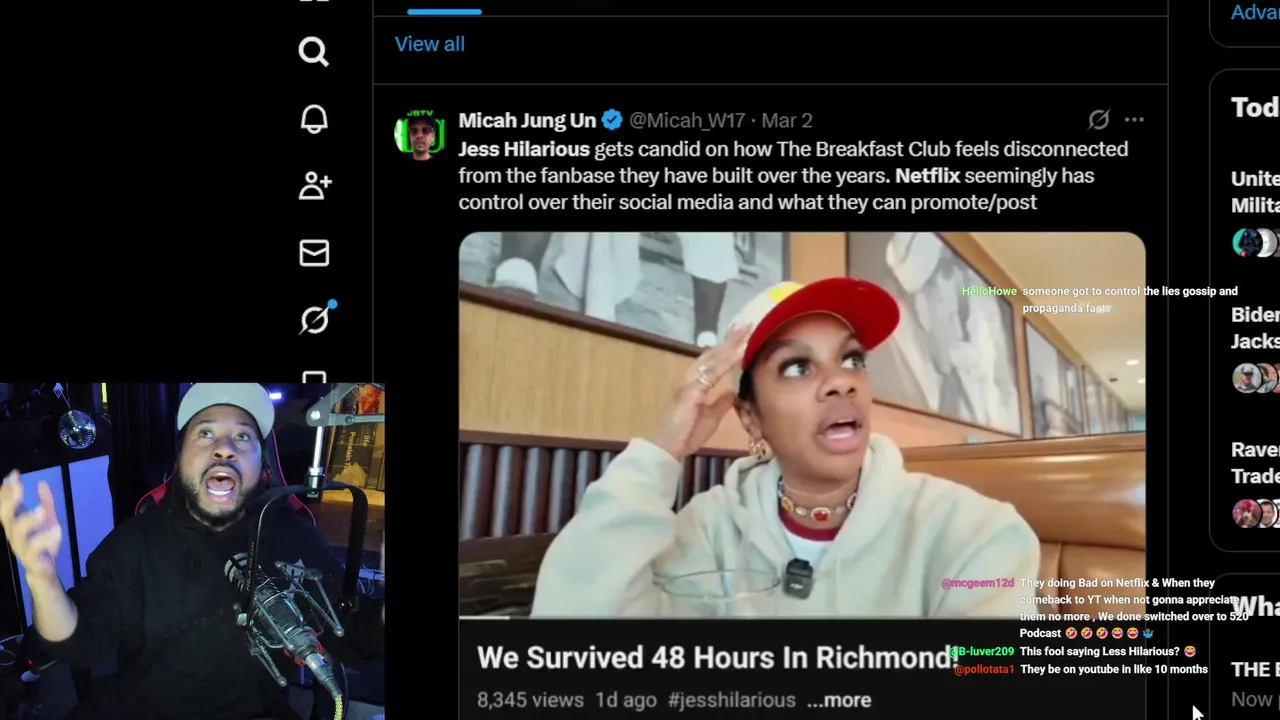Screen dimensions: 1280x720
Task: Open the Communities people icon
Action: click(314, 185)
